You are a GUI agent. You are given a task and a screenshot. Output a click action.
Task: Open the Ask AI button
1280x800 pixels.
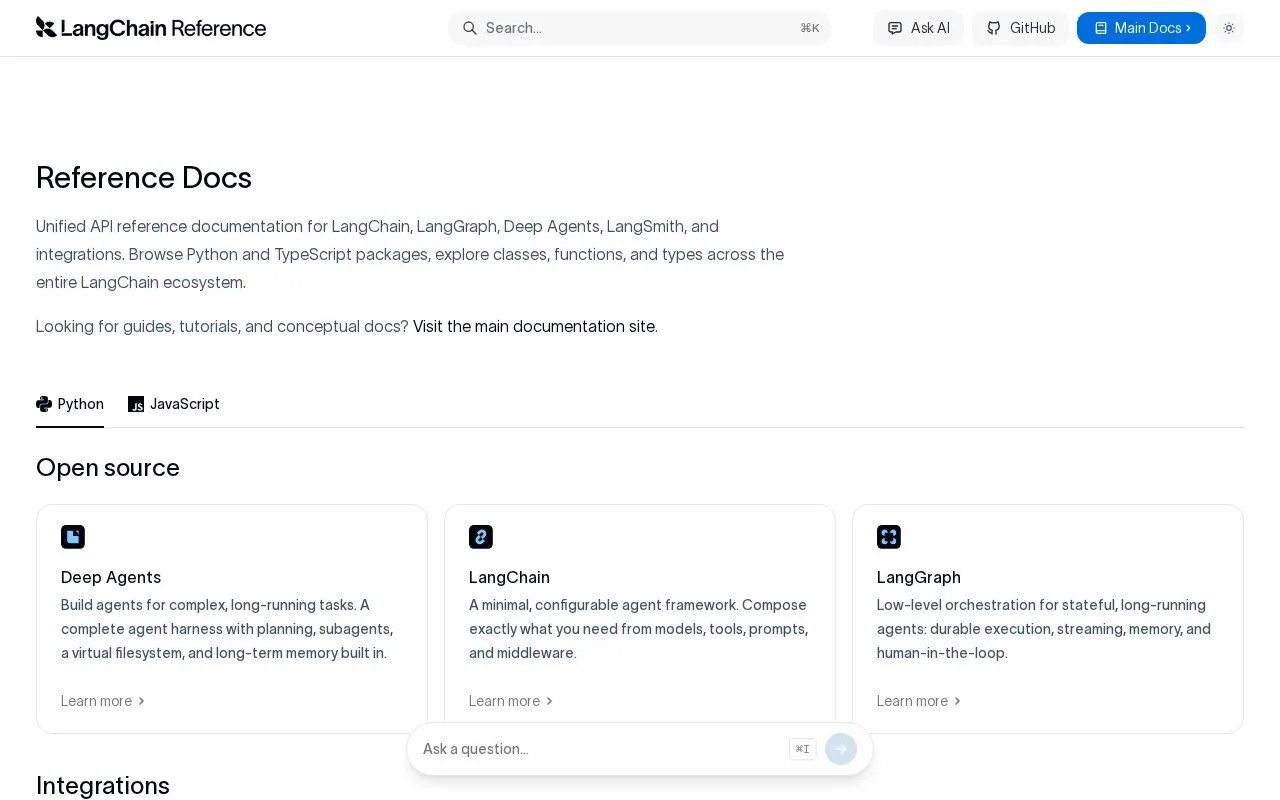918,28
